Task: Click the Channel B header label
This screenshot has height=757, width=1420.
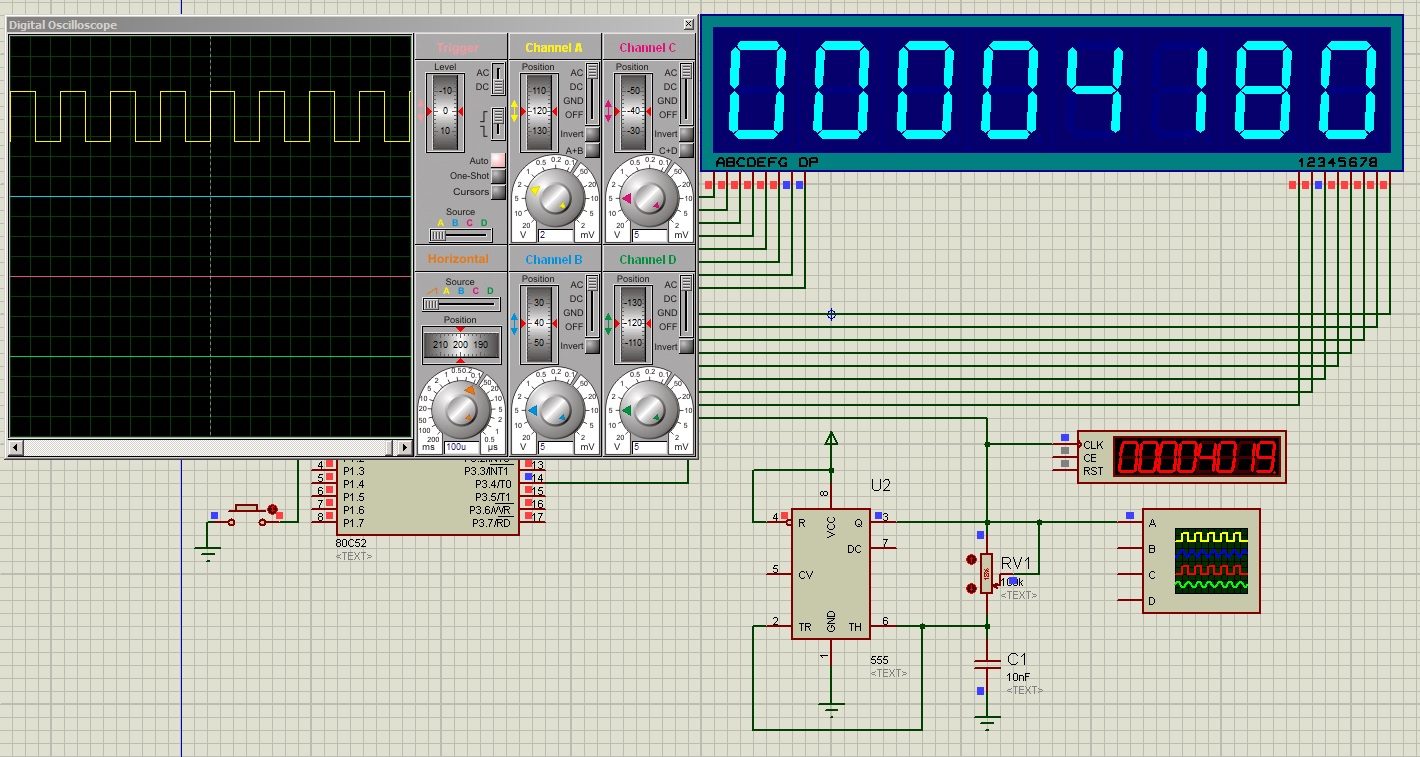Action: (x=554, y=260)
